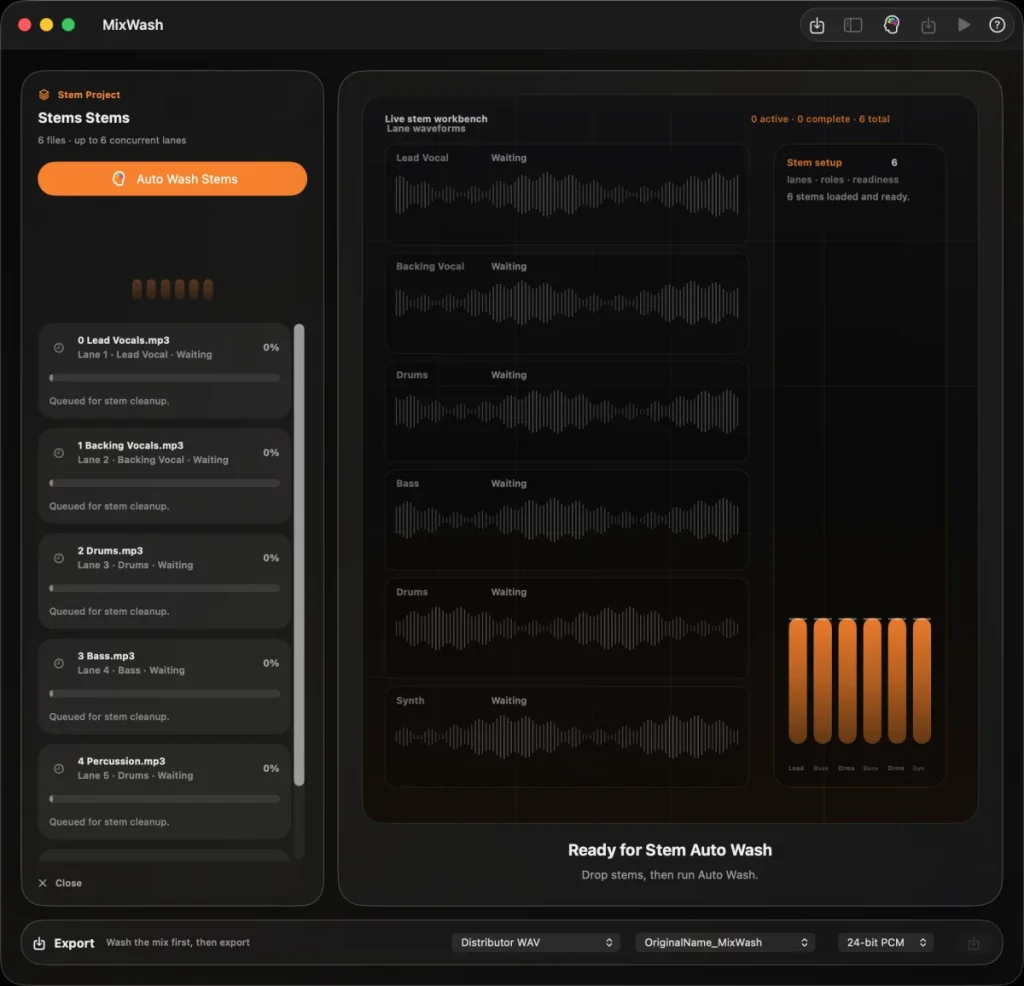This screenshot has width=1024, height=986.
Task: Open the colorful Auto Wash head icon
Action: 891,25
